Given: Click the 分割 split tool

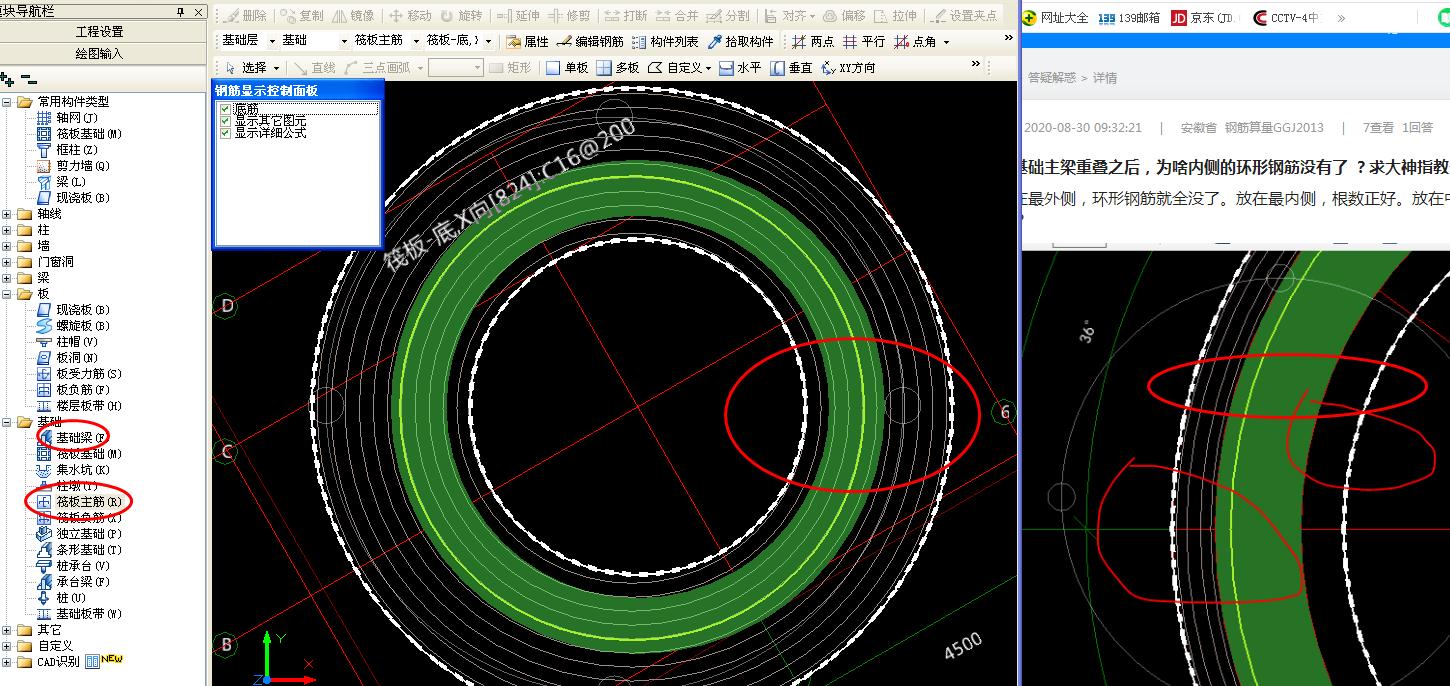Looking at the screenshot, I should pos(728,16).
